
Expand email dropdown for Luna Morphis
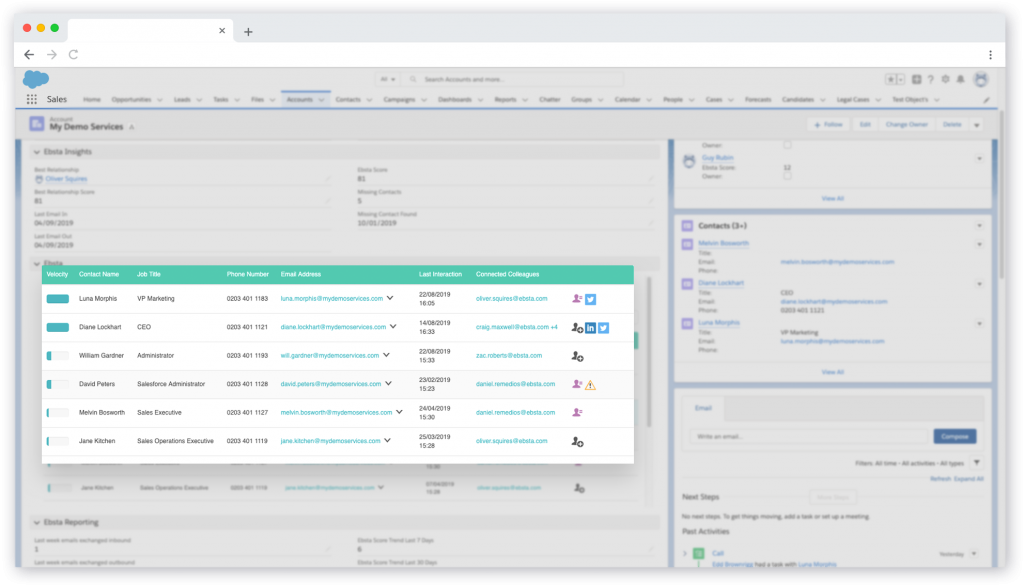point(390,298)
